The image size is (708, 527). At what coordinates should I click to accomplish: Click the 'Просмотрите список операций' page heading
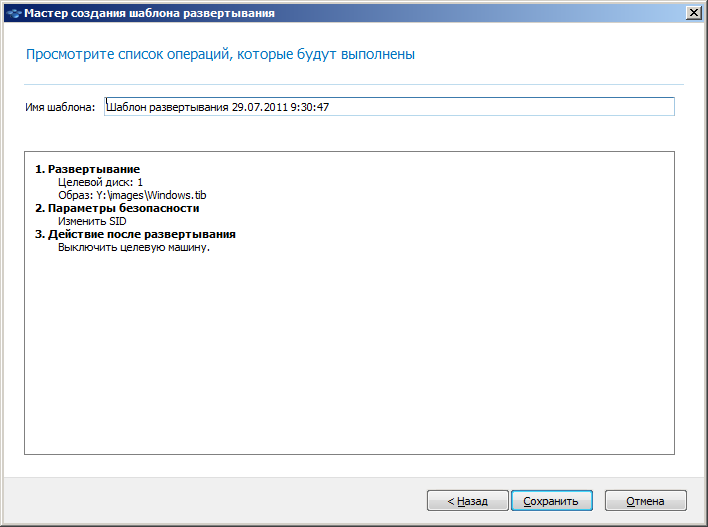click(220, 55)
